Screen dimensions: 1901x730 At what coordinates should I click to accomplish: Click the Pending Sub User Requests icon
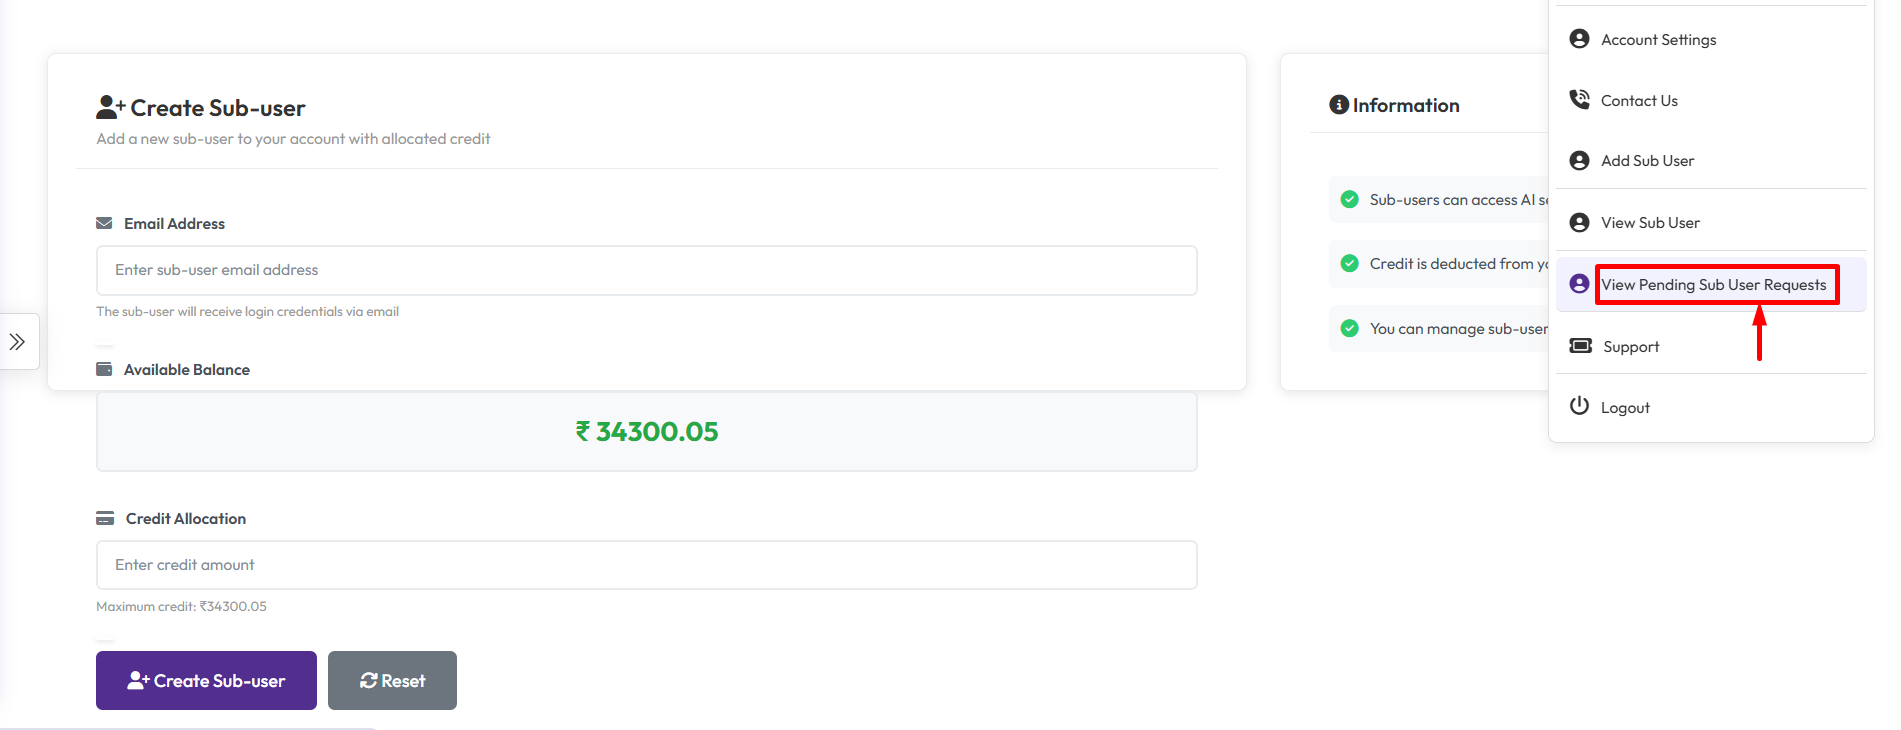tap(1579, 284)
